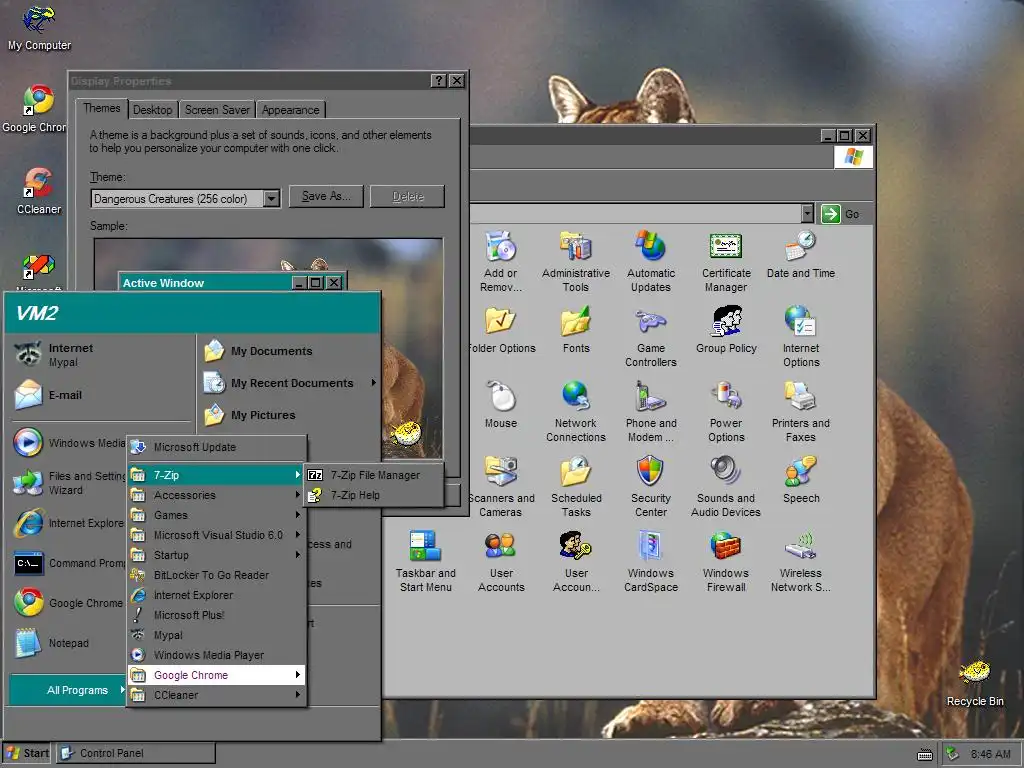Open My Pictures from Start menu

point(287,415)
